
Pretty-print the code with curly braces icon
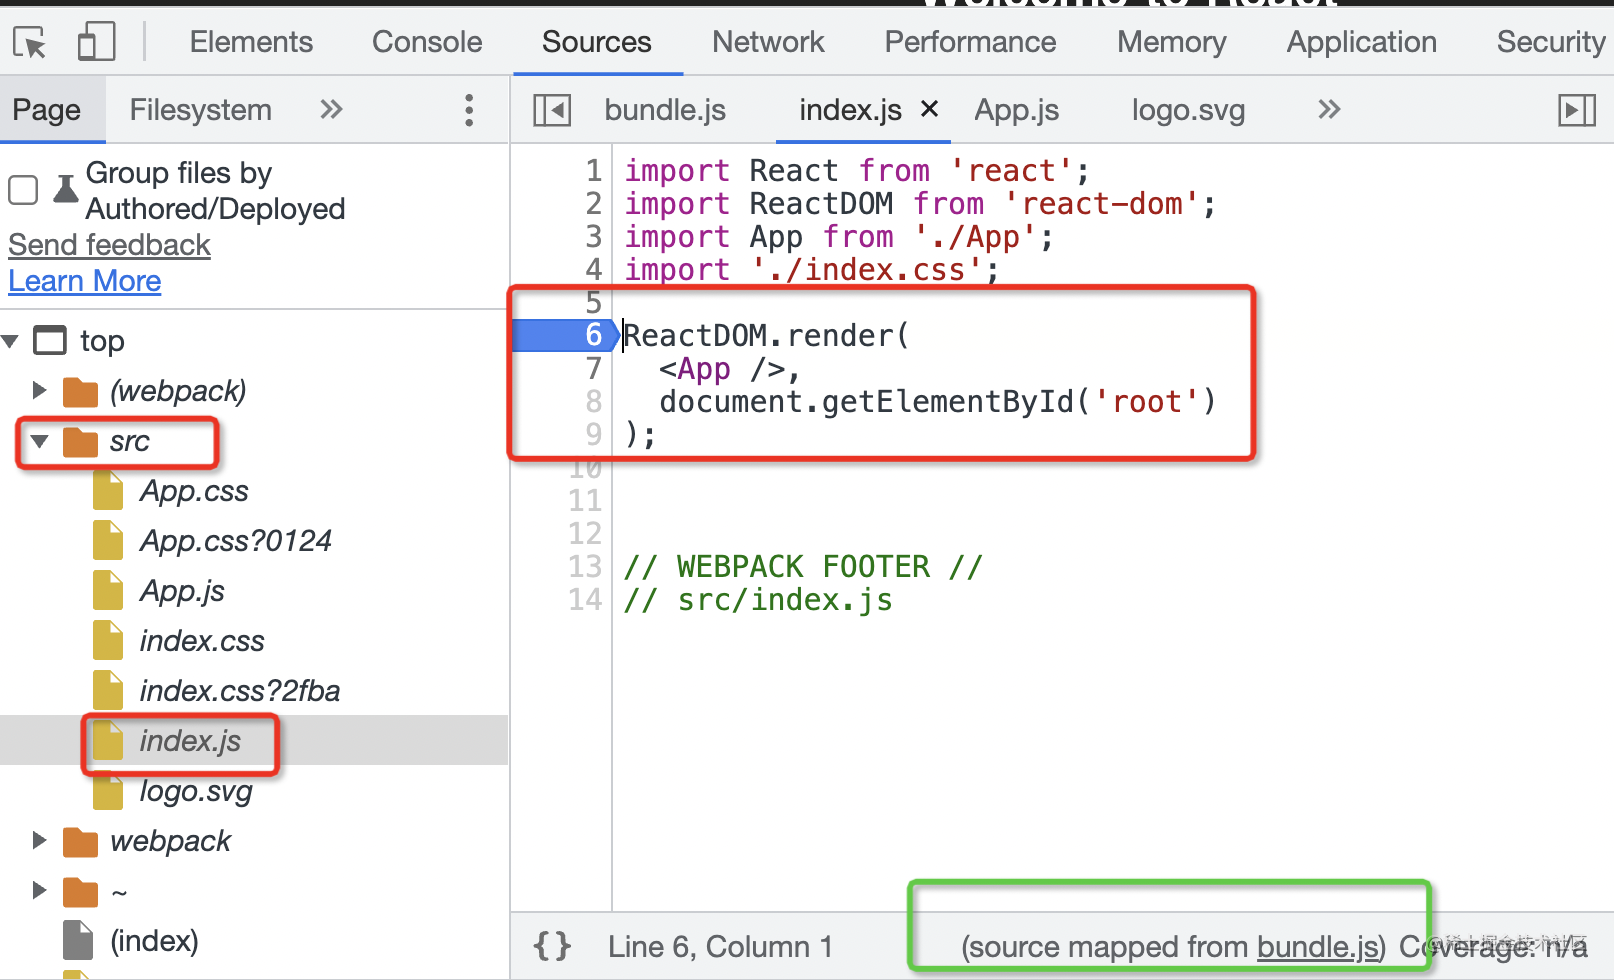[x=552, y=946]
